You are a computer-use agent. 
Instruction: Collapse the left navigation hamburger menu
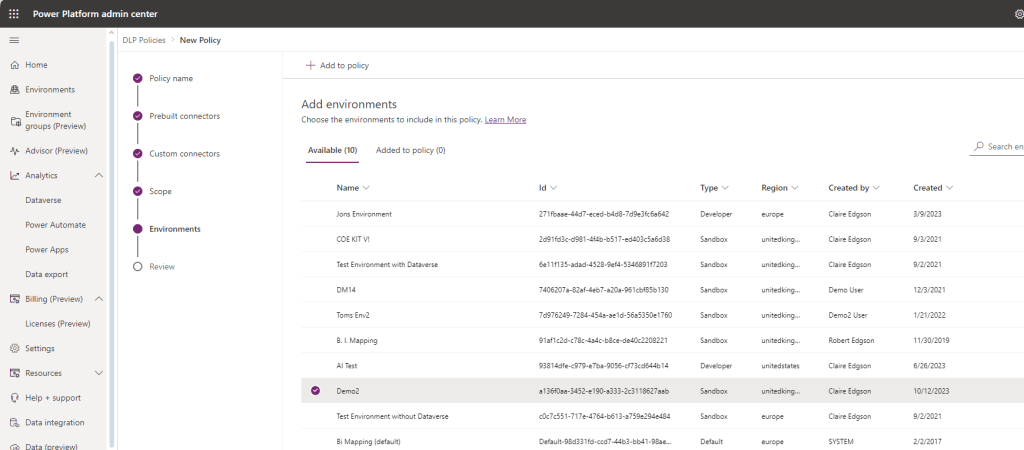pos(14,40)
